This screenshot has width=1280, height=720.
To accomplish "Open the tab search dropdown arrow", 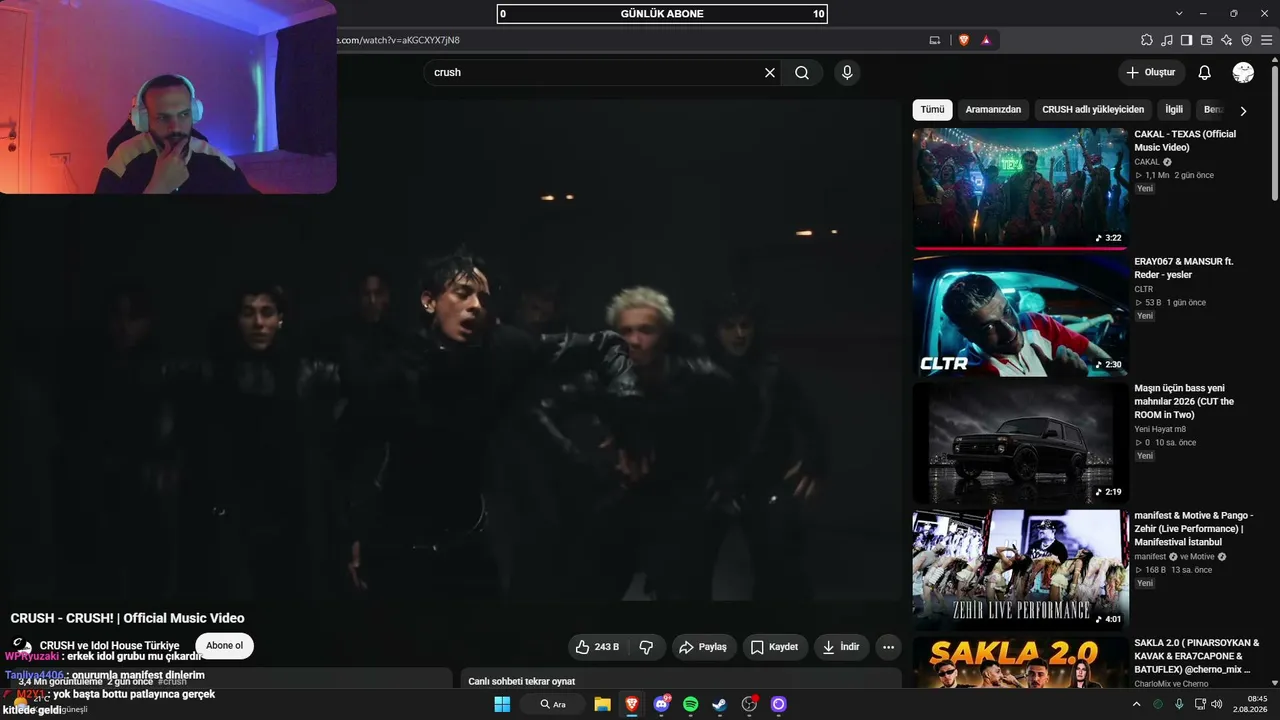I will 1179,13.
